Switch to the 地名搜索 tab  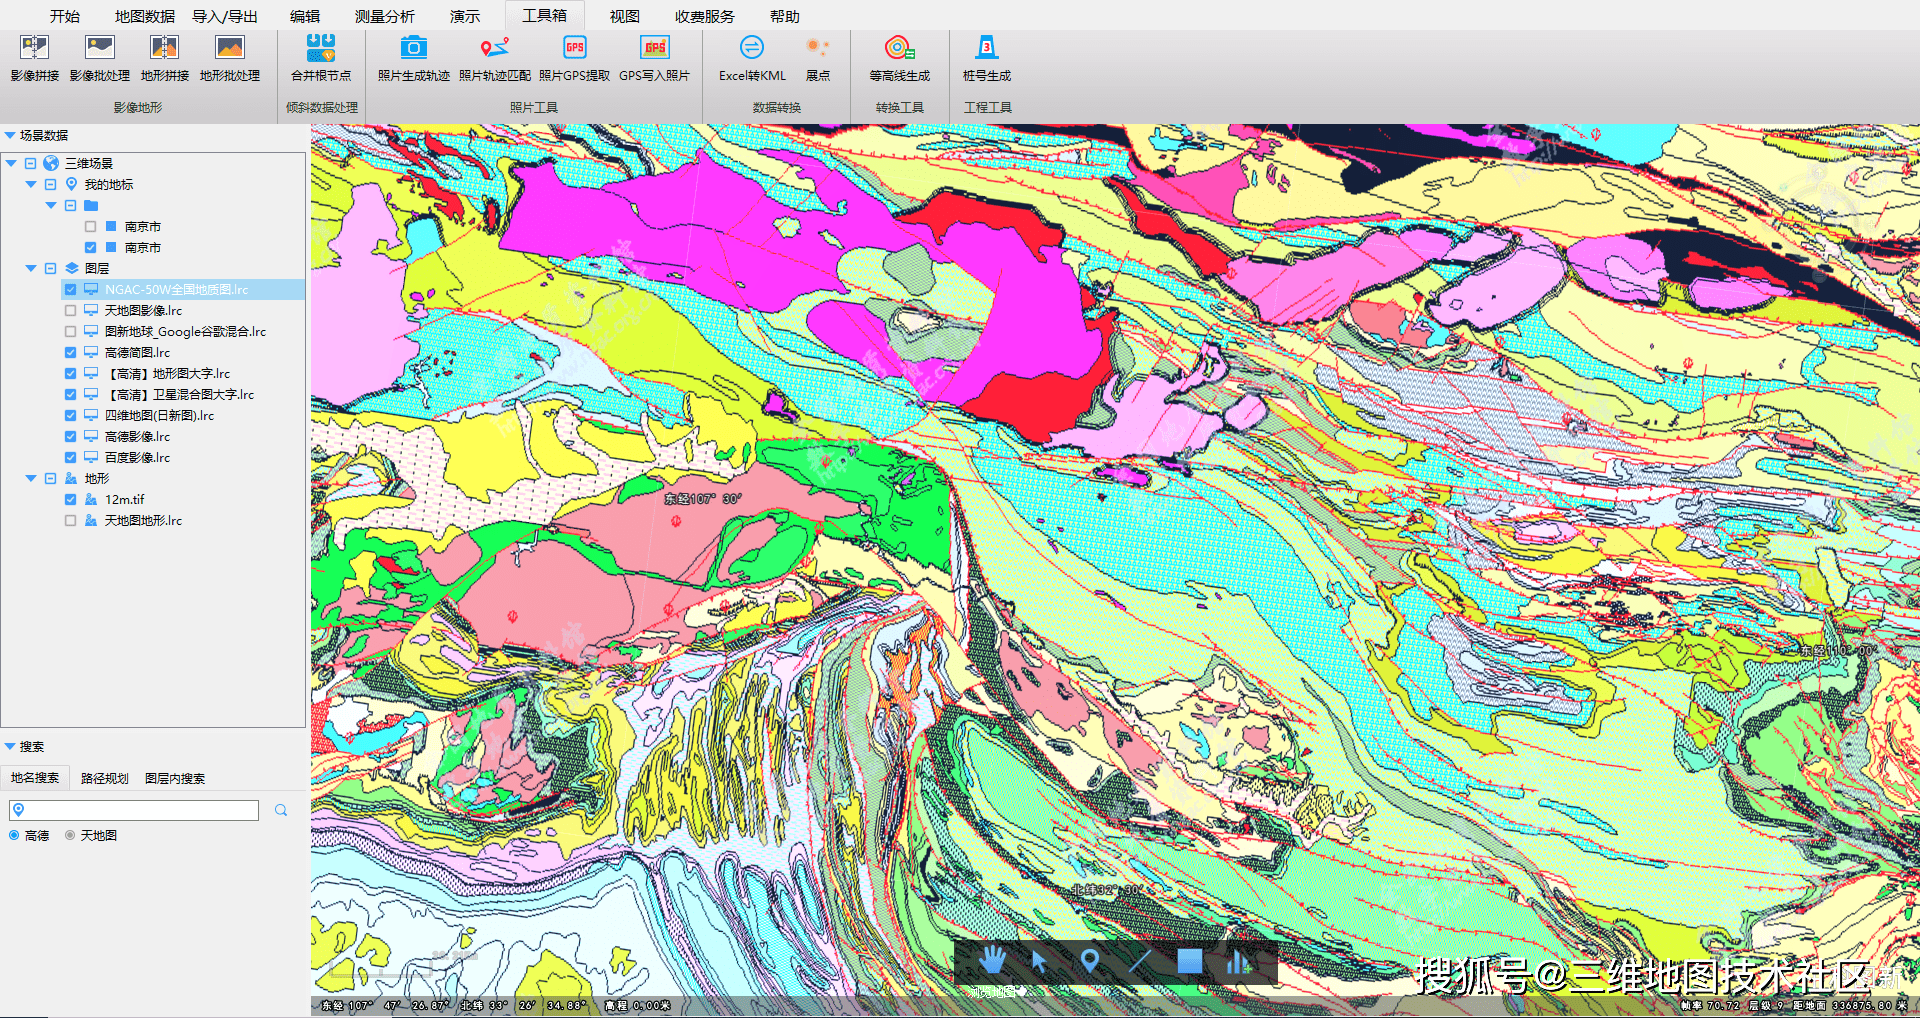(35, 778)
